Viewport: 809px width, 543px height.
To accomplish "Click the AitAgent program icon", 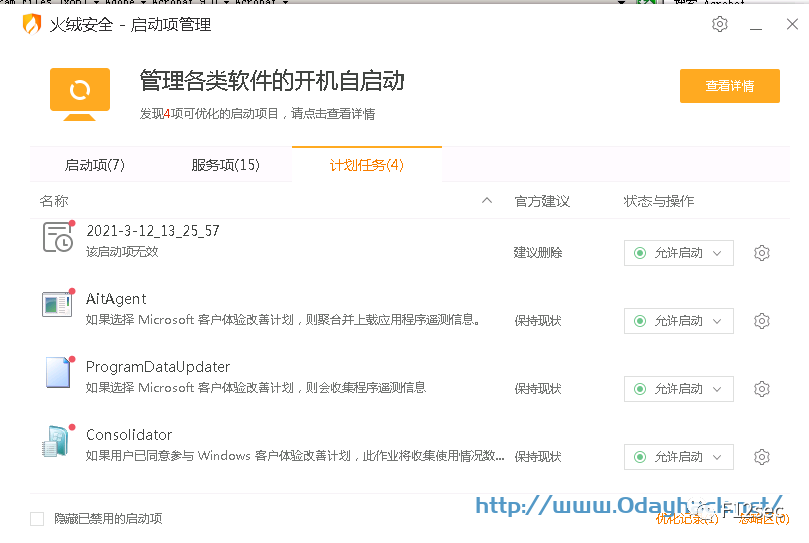I will pyautogui.click(x=57, y=305).
